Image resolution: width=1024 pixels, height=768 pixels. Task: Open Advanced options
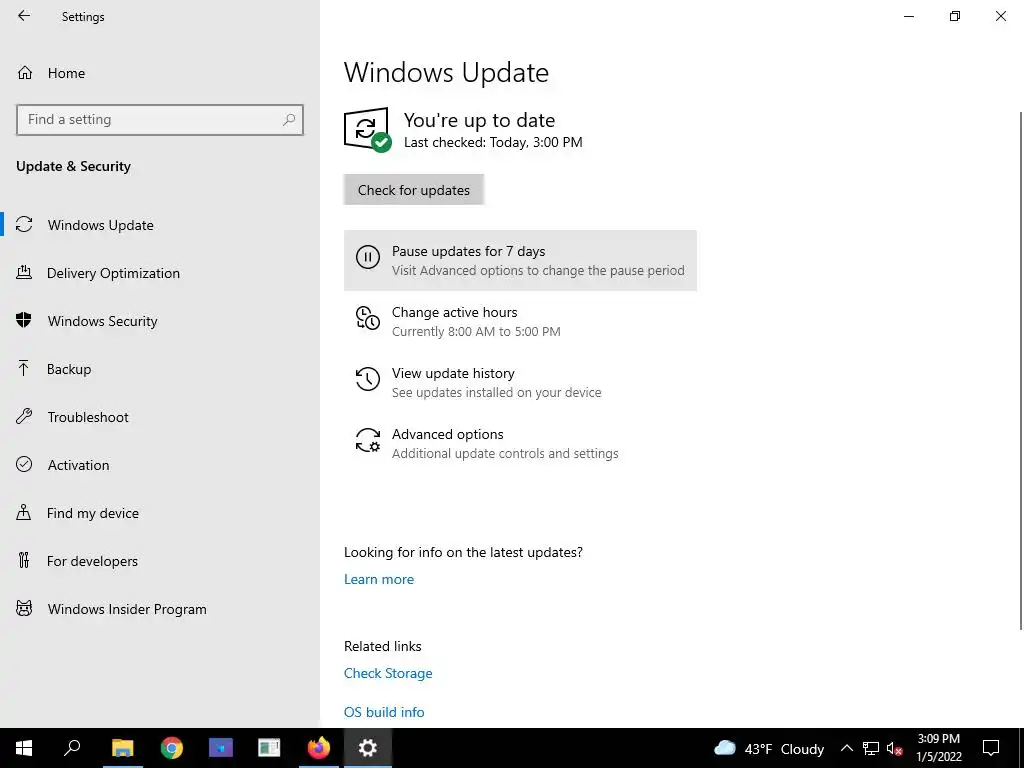[x=520, y=443]
